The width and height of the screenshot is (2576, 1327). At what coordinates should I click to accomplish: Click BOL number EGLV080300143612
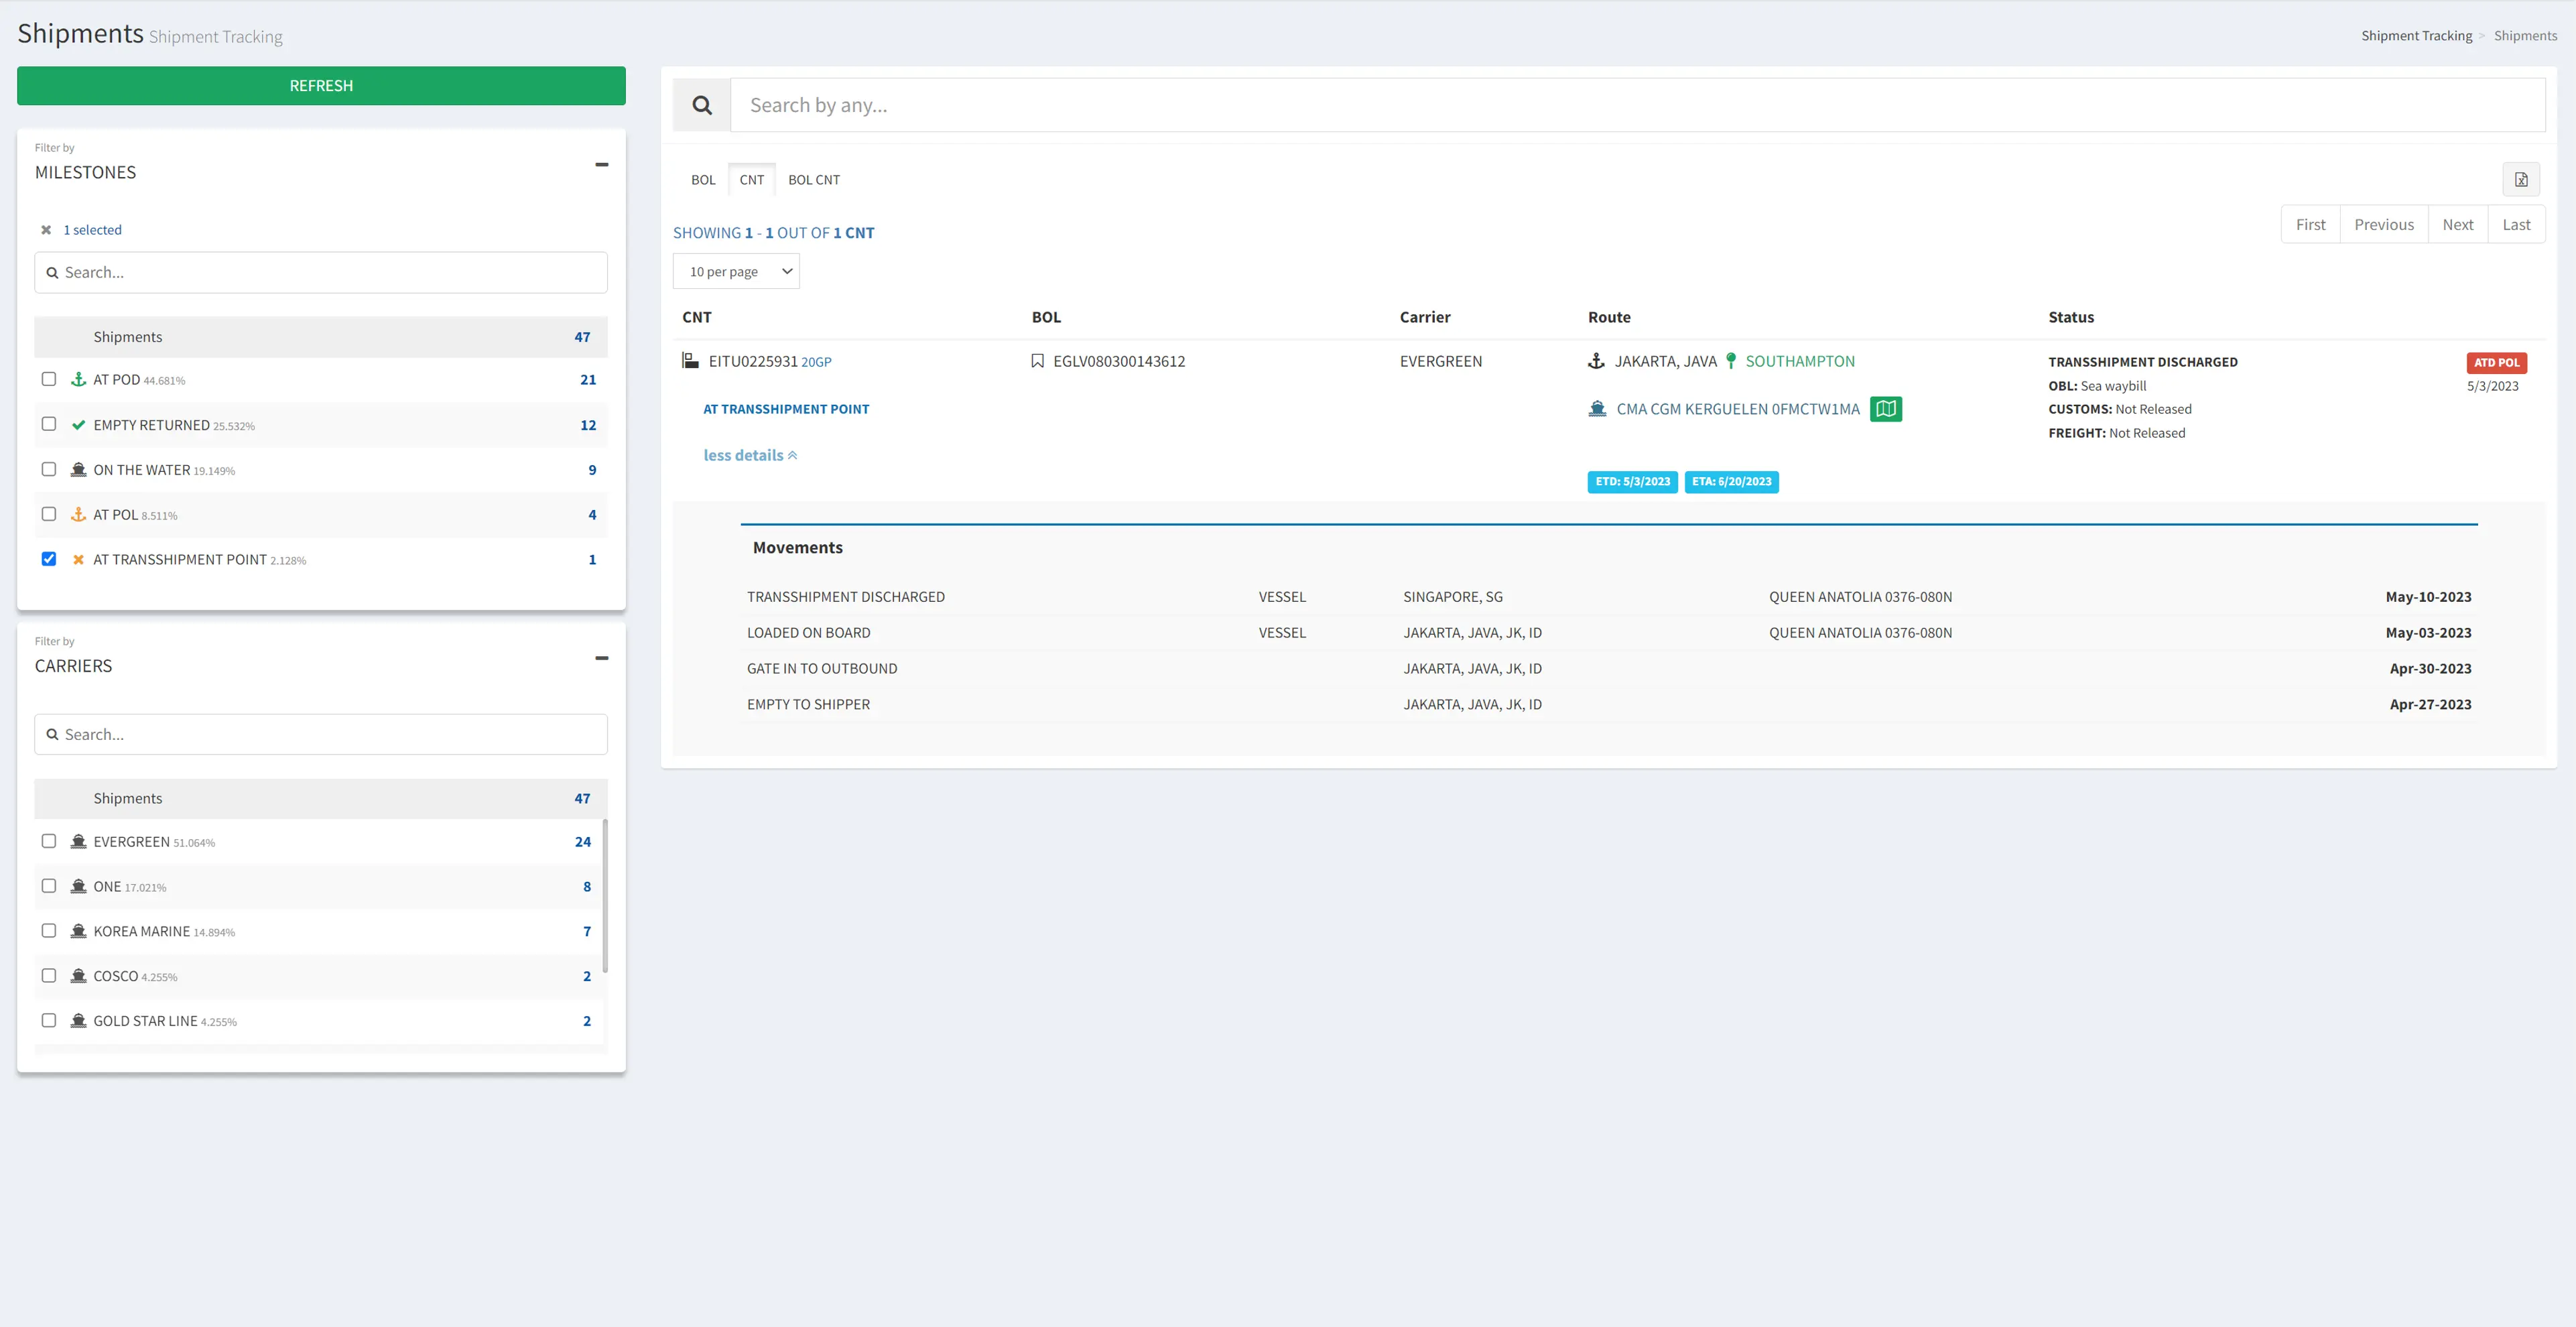[1119, 361]
